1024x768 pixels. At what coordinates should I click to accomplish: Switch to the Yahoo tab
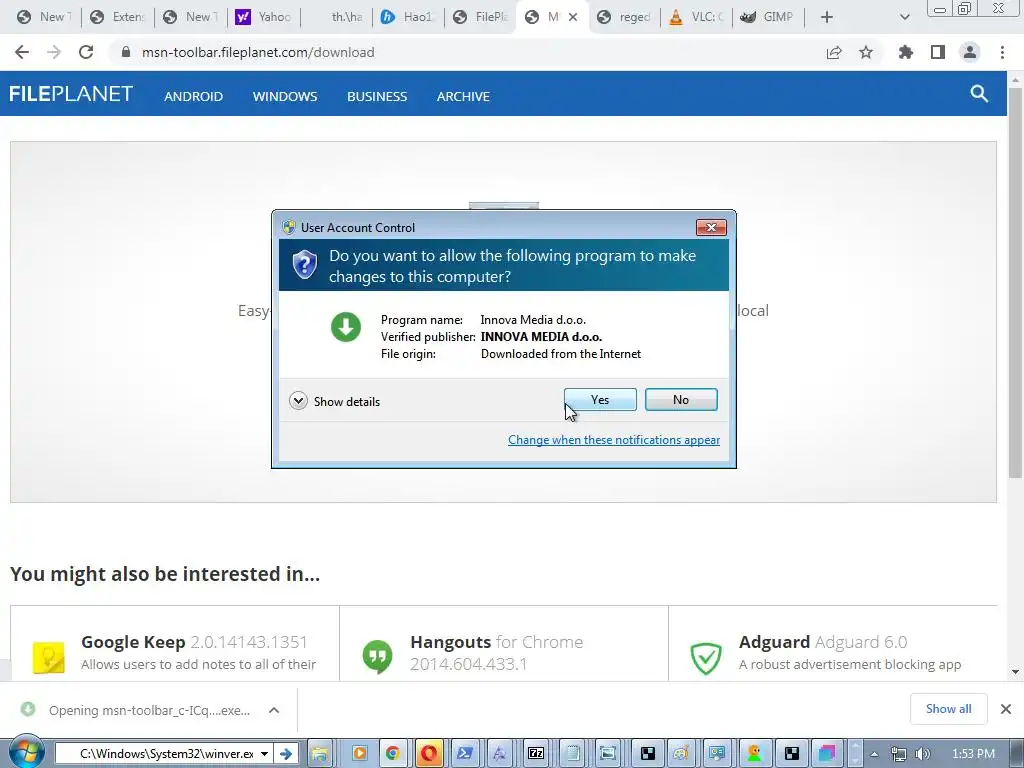pyautogui.click(x=263, y=17)
